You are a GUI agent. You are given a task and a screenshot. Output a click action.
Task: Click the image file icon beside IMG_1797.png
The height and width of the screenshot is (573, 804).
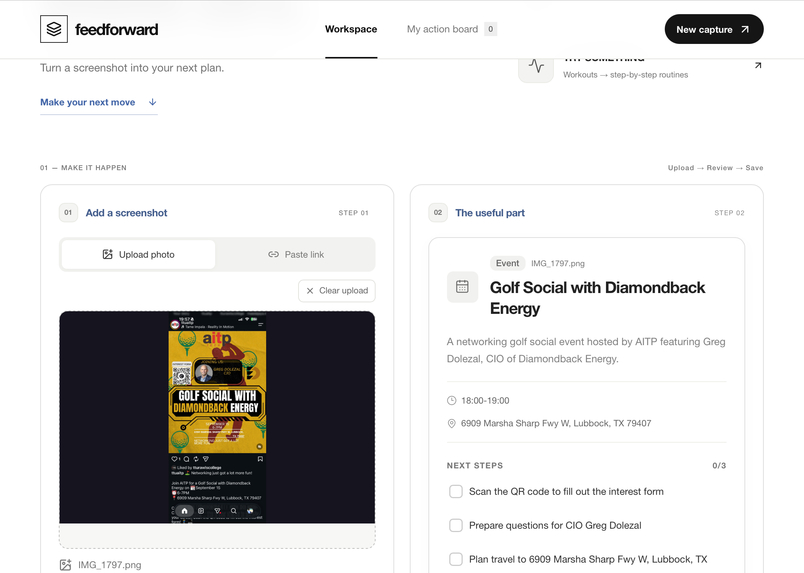(x=66, y=565)
